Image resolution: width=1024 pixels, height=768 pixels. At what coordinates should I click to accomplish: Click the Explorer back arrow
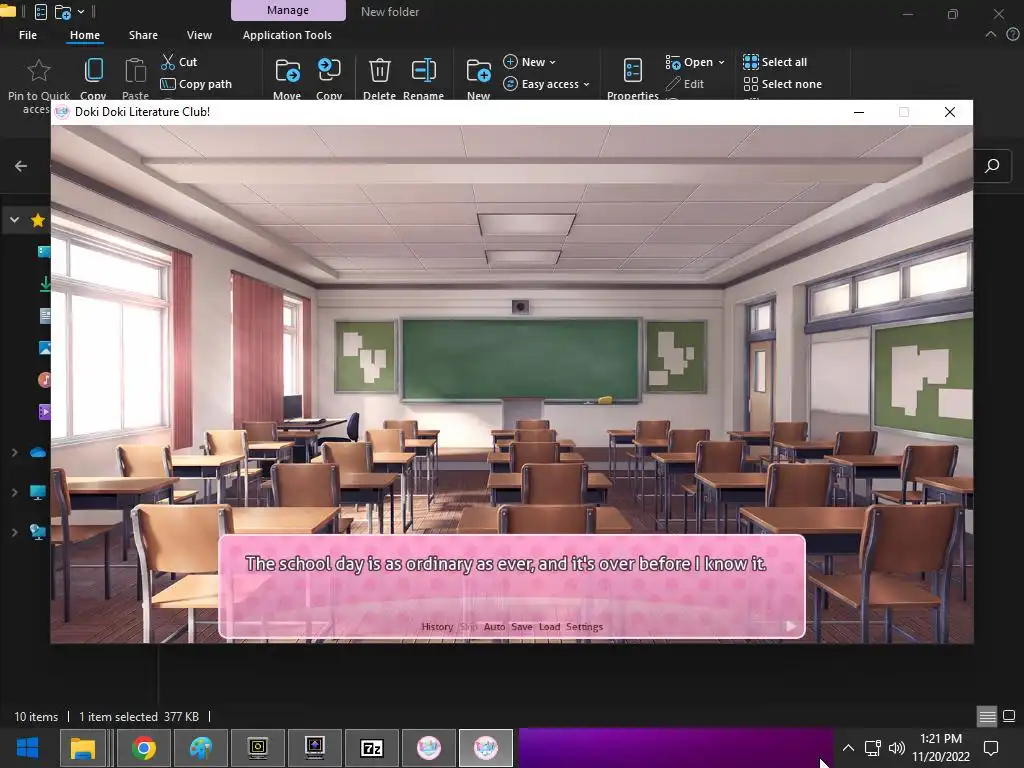21,166
